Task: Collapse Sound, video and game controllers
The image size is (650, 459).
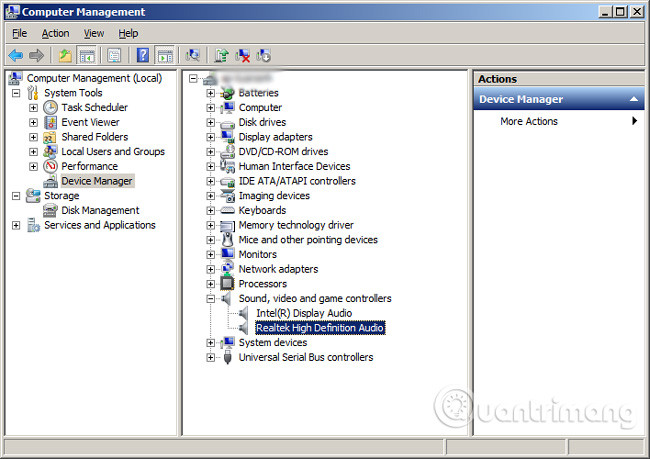Action: pyautogui.click(x=211, y=298)
